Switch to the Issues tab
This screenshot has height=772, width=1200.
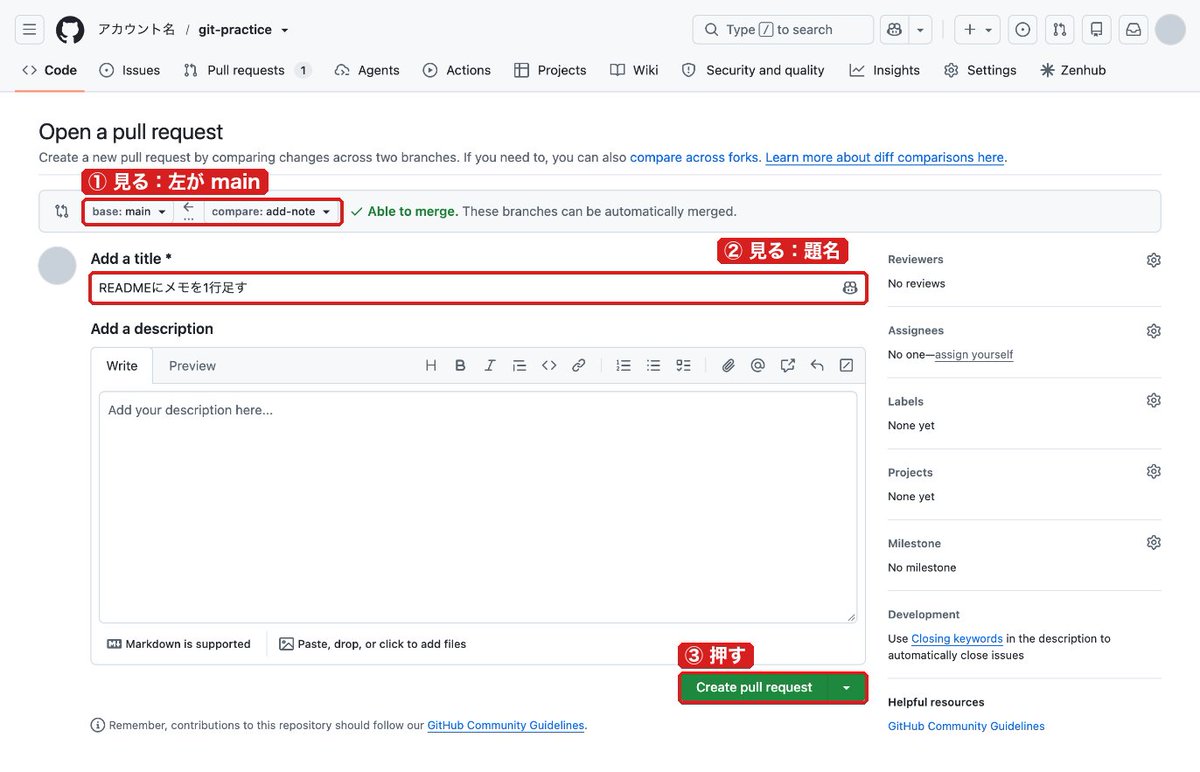tap(130, 70)
